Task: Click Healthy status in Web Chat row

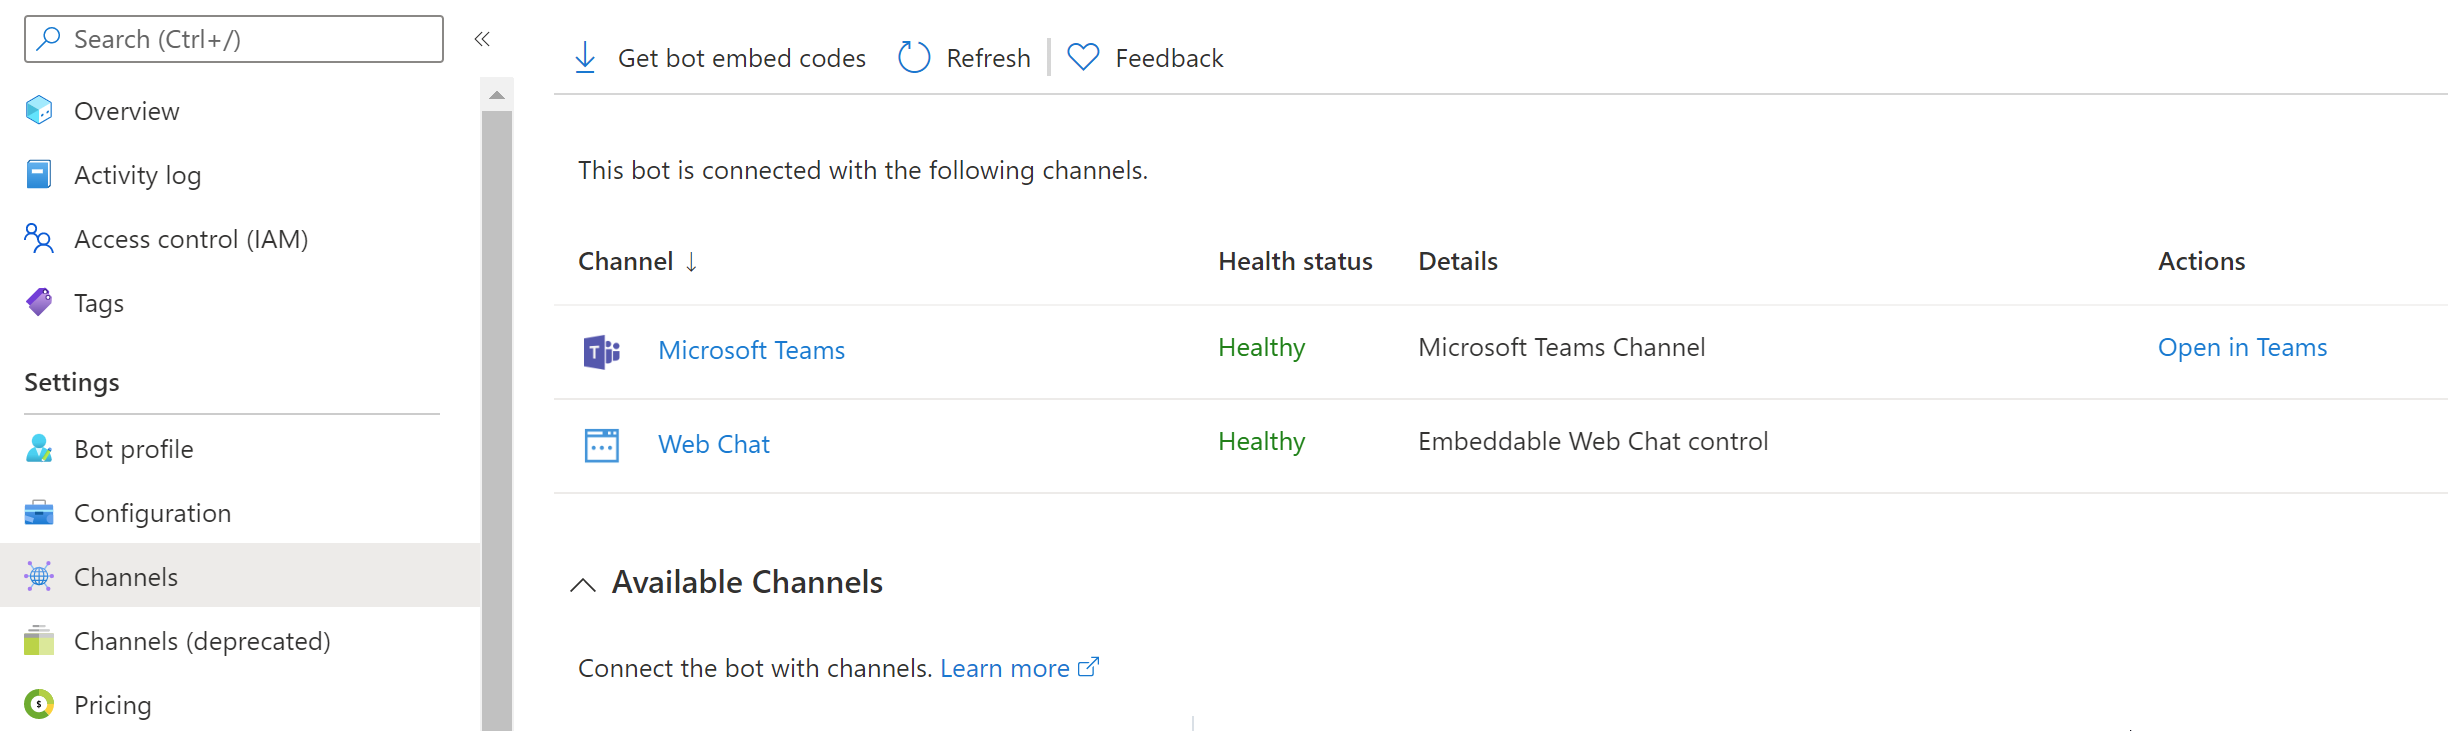Action: pos(1261,441)
